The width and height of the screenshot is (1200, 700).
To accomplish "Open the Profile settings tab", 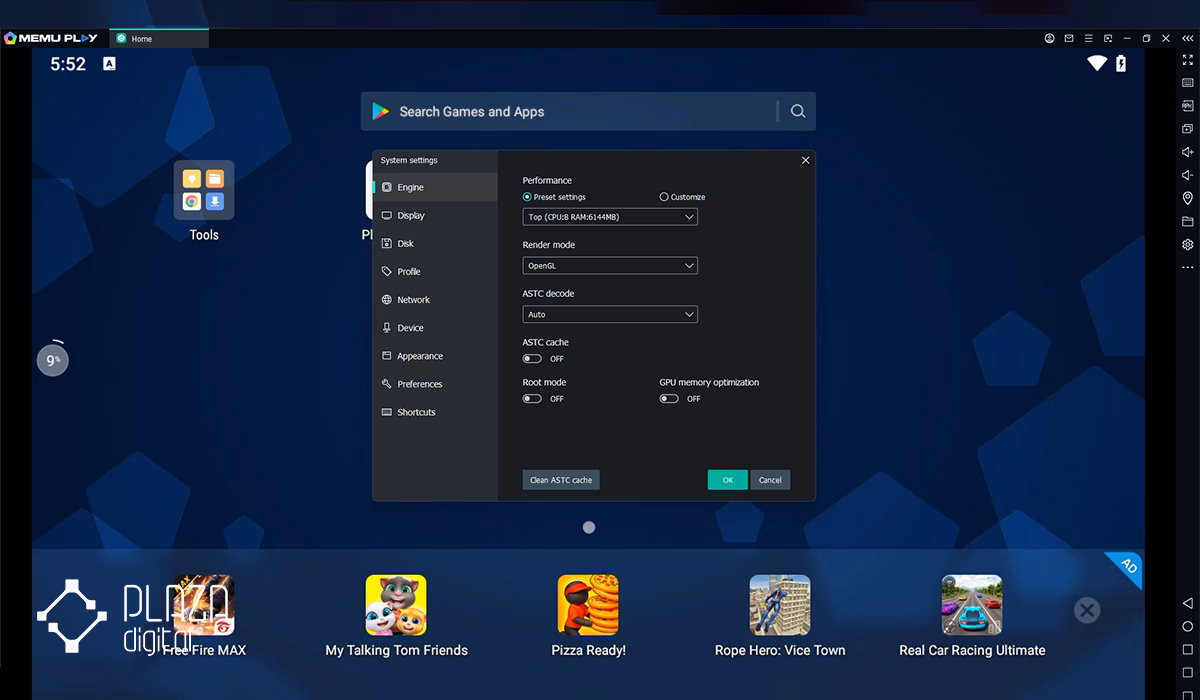I will tap(435, 271).
